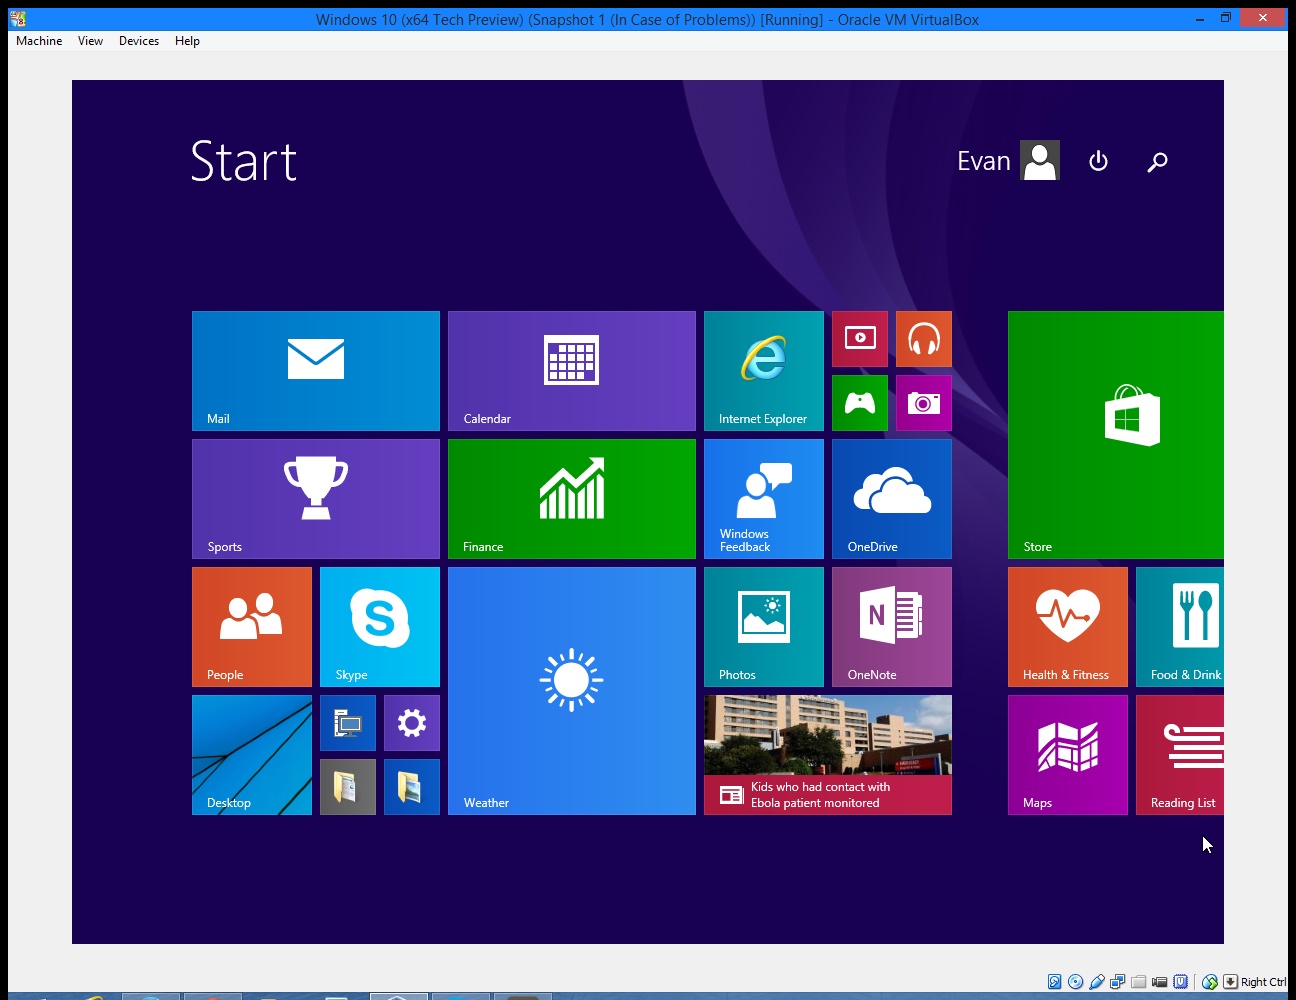Open the green Games controller tile
Viewport: 1296px width, 1000px height.
click(x=860, y=403)
